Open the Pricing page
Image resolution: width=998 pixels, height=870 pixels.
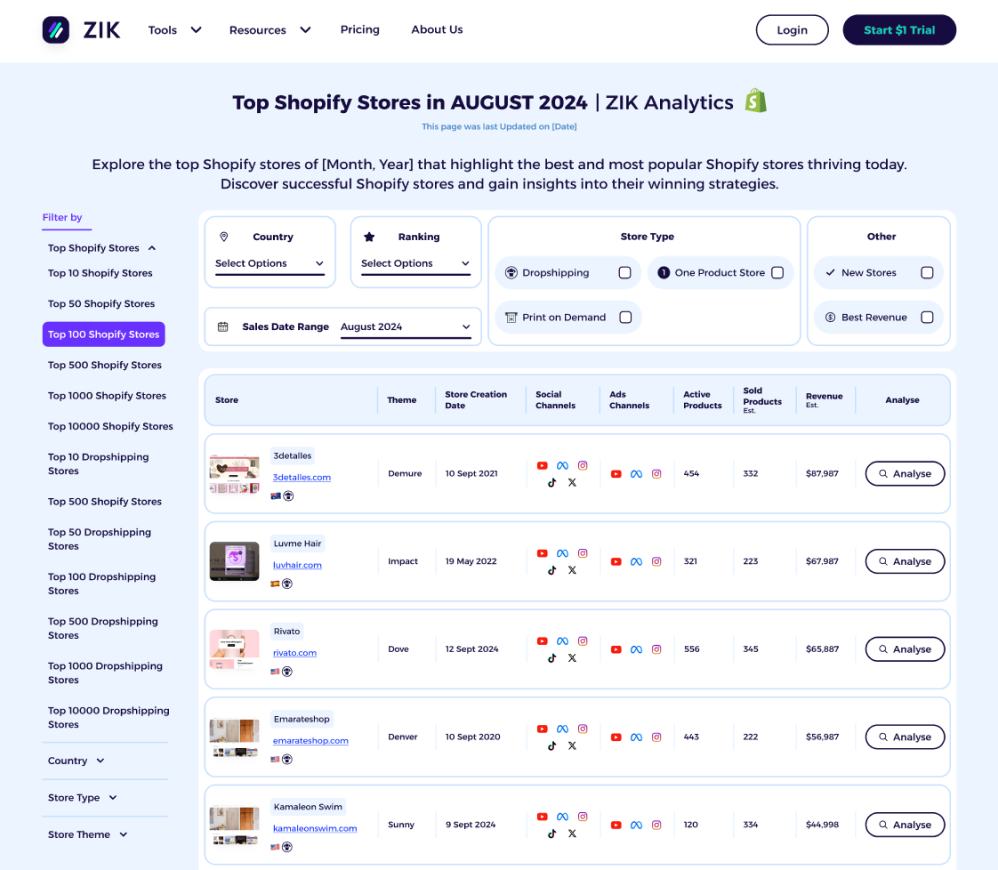tap(360, 29)
